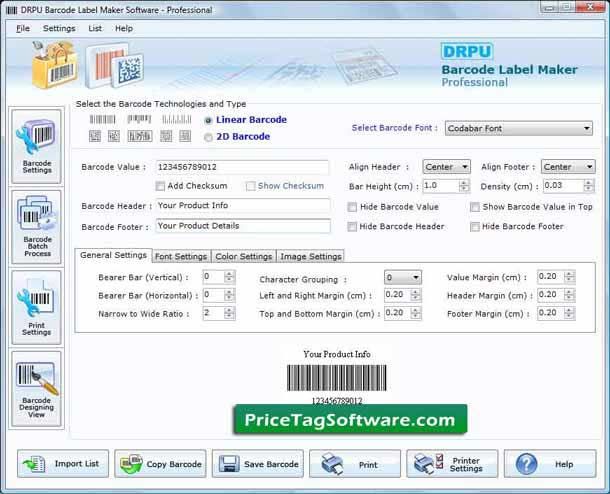
Task: Select the first 2D barcode sample icon
Action: coord(95,136)
